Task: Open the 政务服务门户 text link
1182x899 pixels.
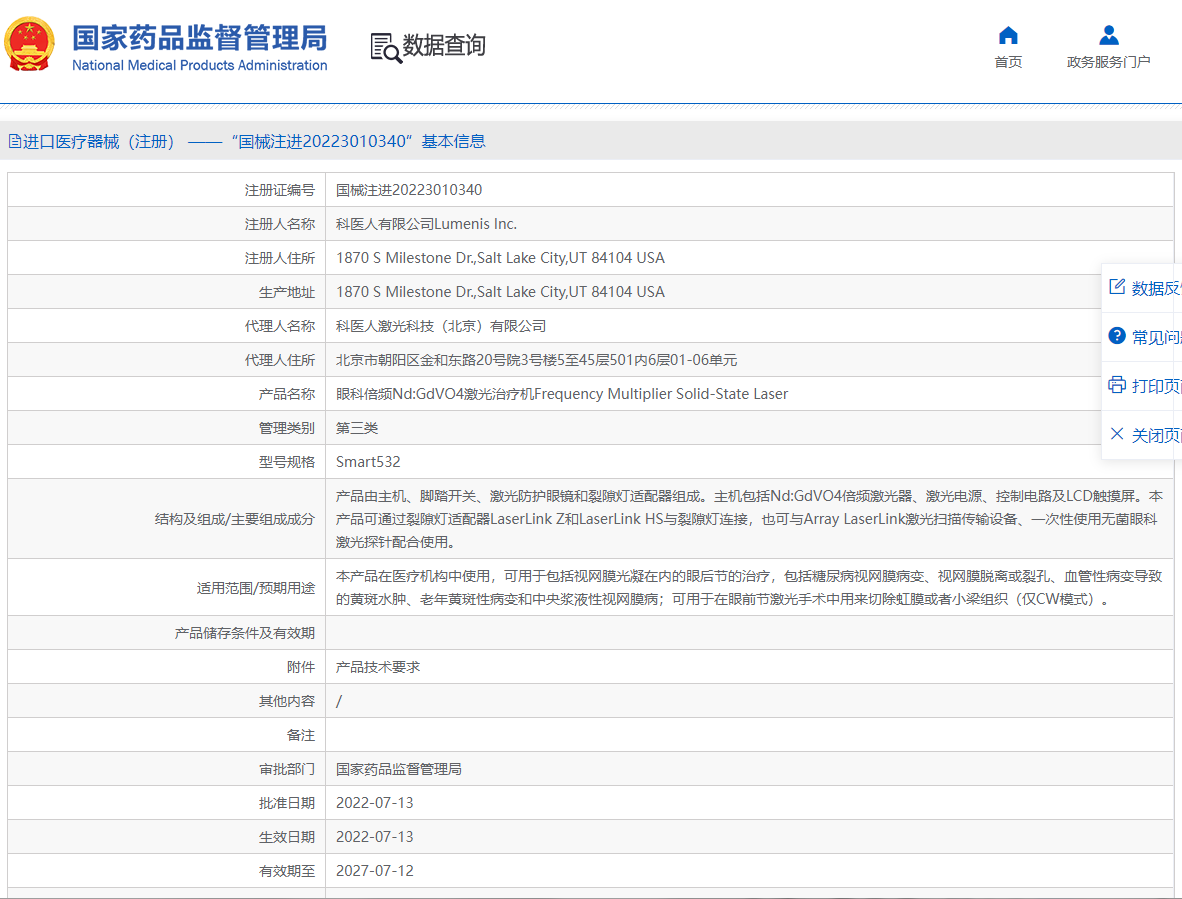Action: (x=1108, y=62)
